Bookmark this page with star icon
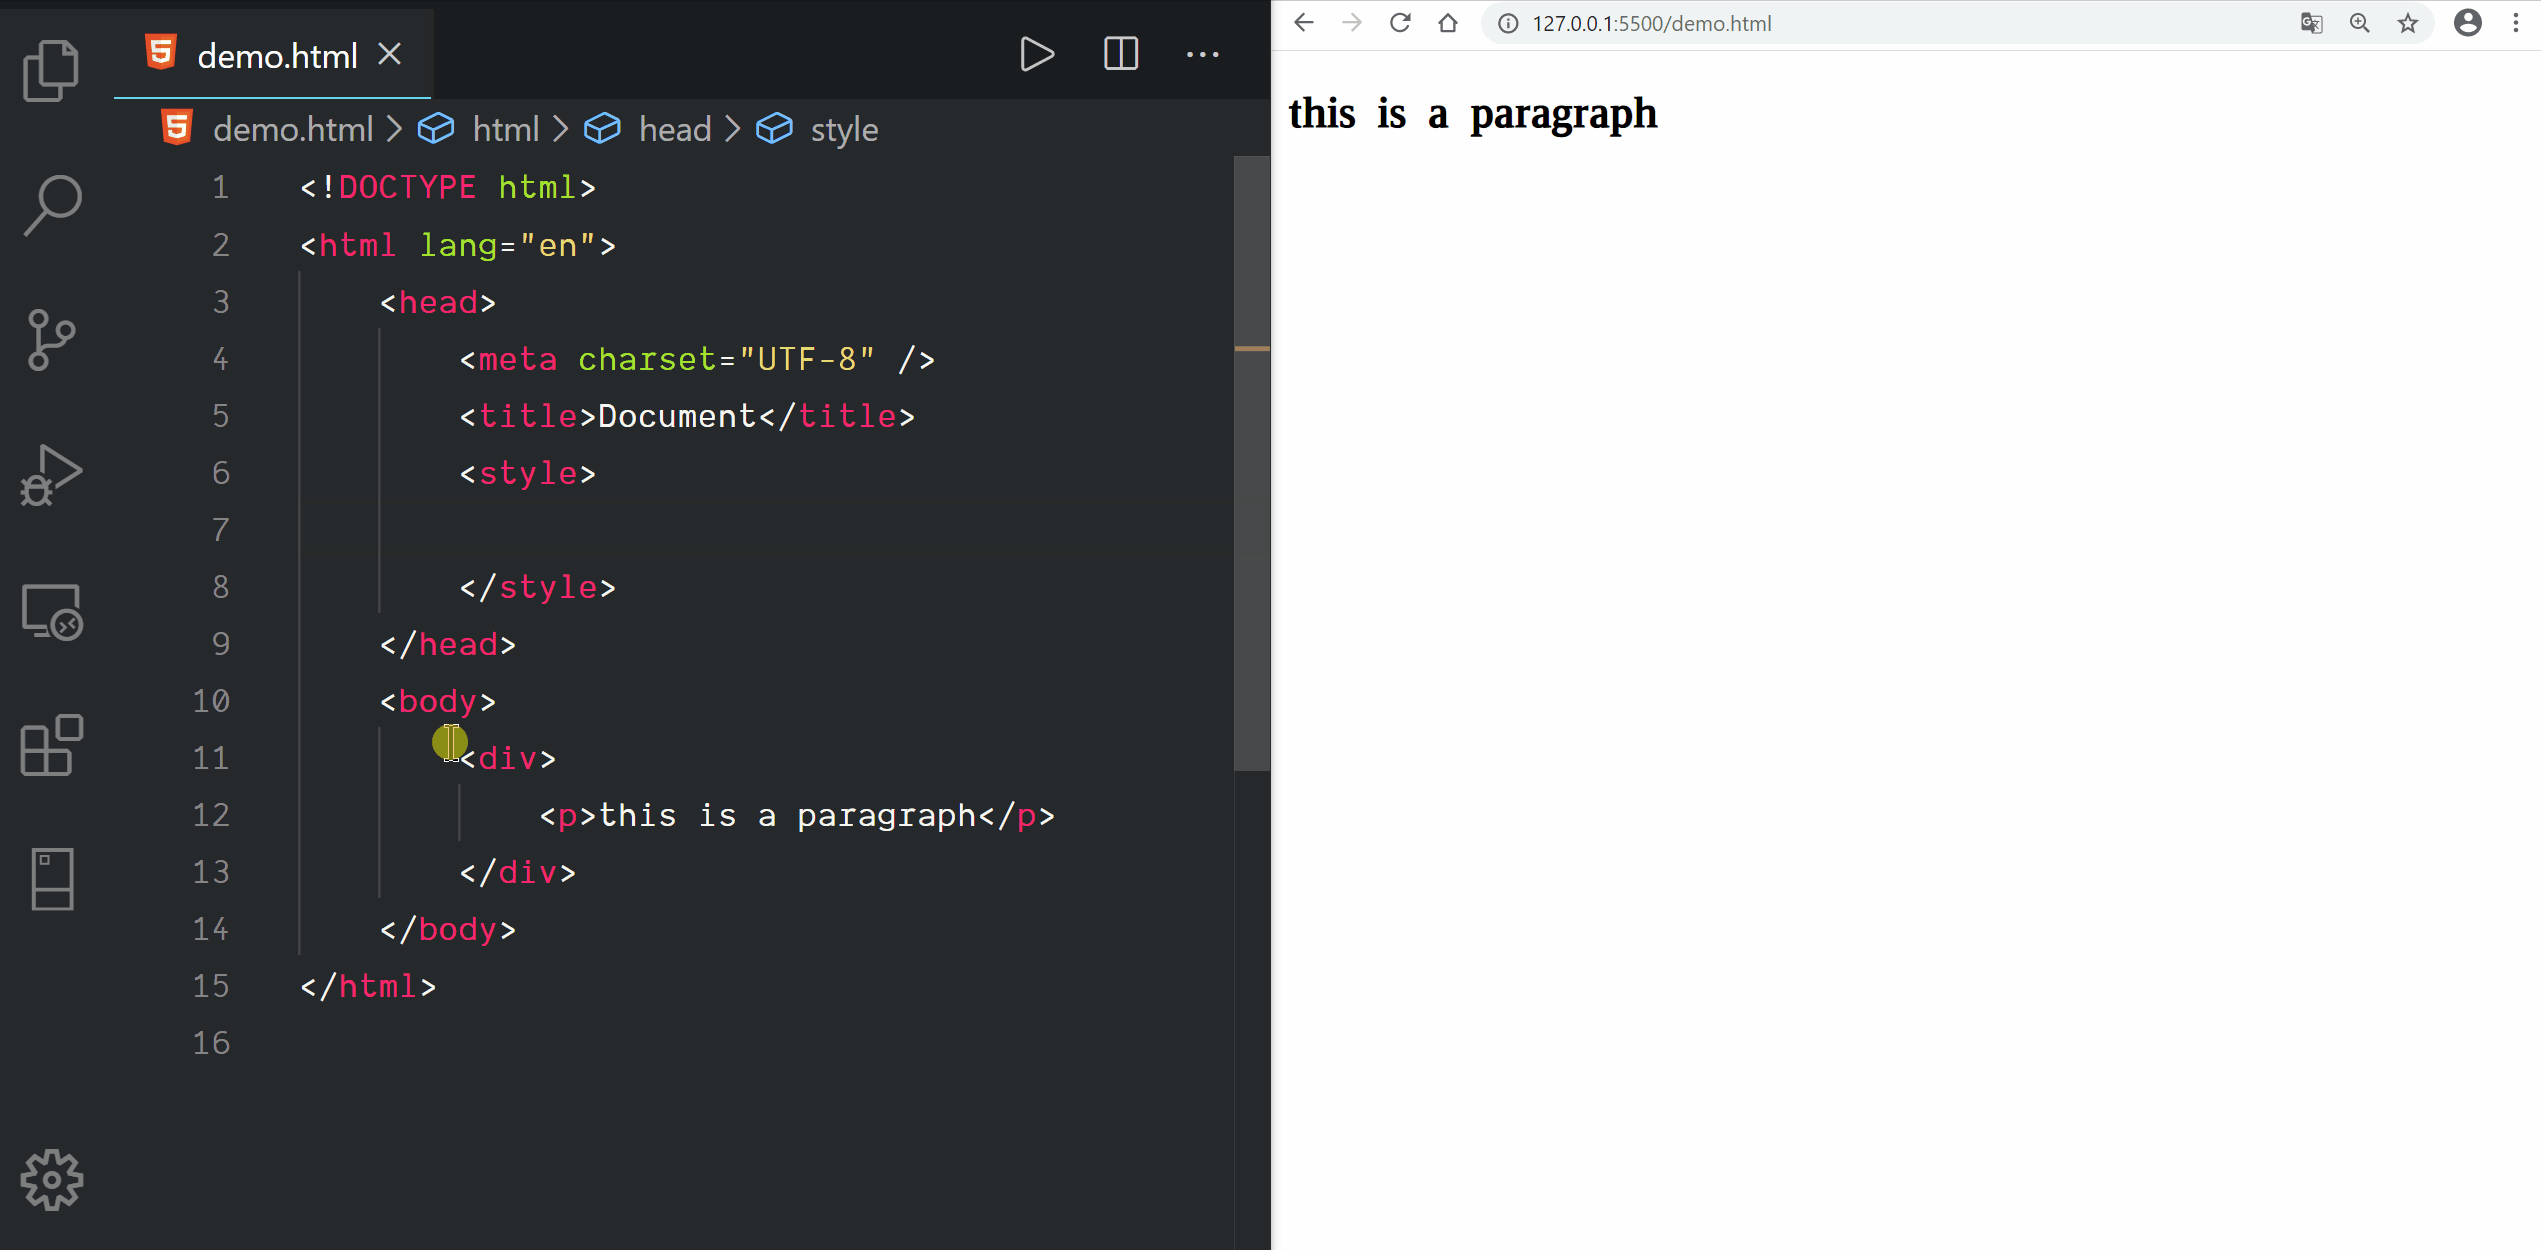The width and height of the screenshot is (2541, 1250). pos(2407,23)
